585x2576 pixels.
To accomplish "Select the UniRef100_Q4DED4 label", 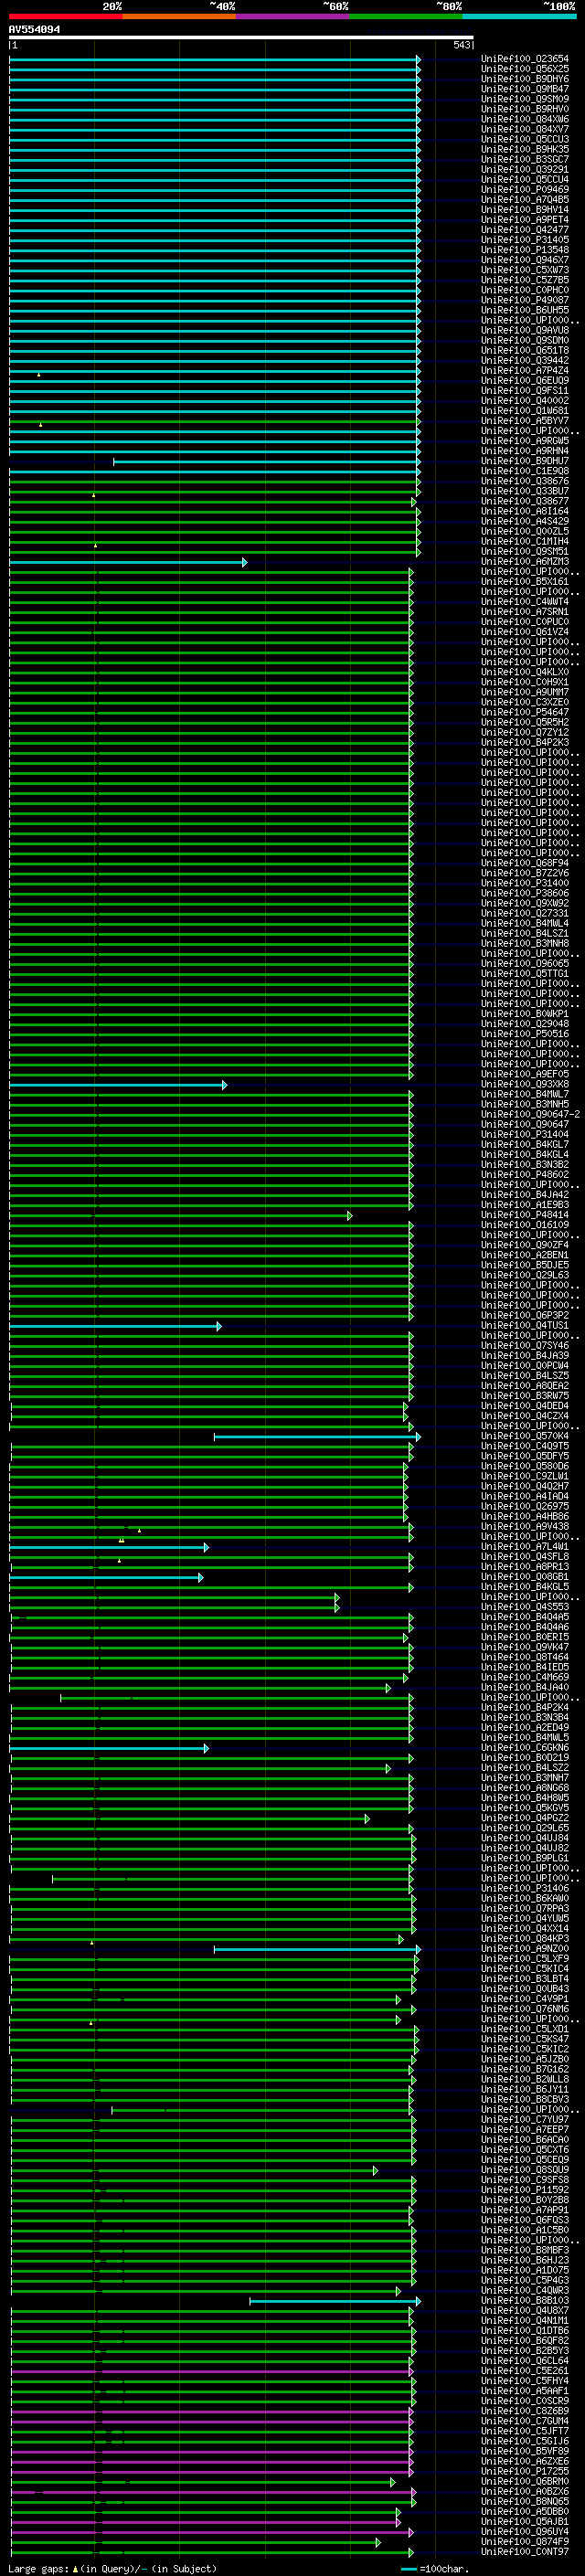I will click(524, 1407).
